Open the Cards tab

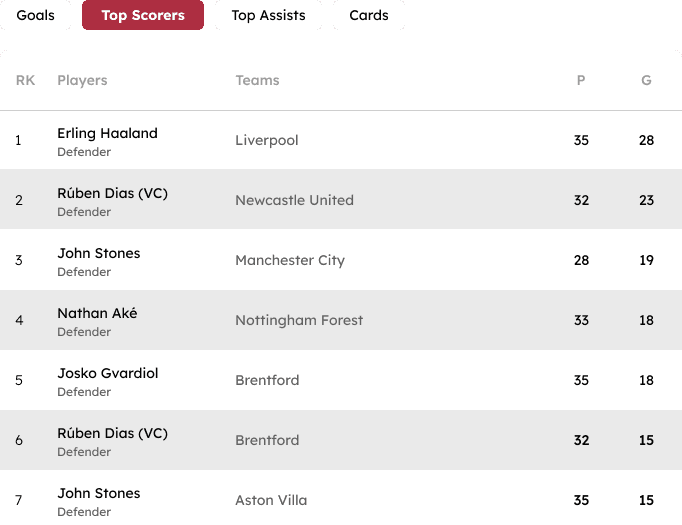click(368, 15)
